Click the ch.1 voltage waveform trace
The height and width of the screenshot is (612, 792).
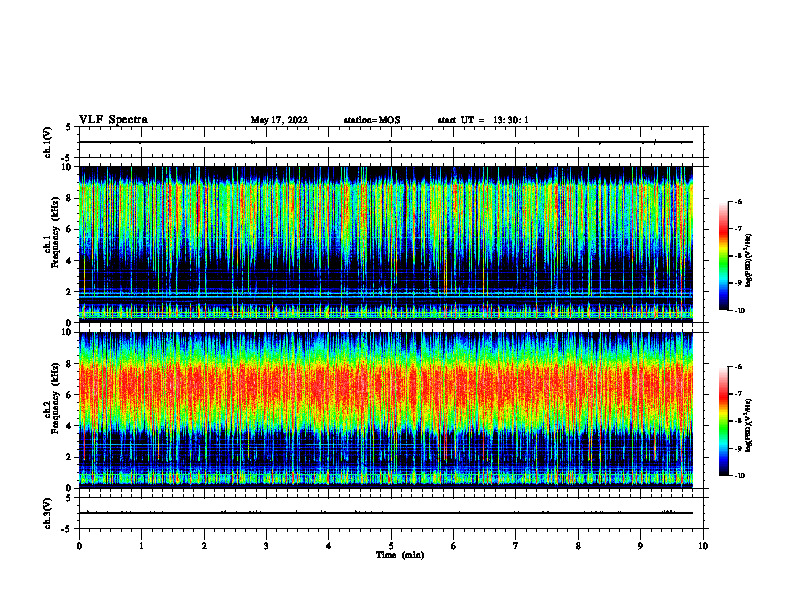point(386,142)
